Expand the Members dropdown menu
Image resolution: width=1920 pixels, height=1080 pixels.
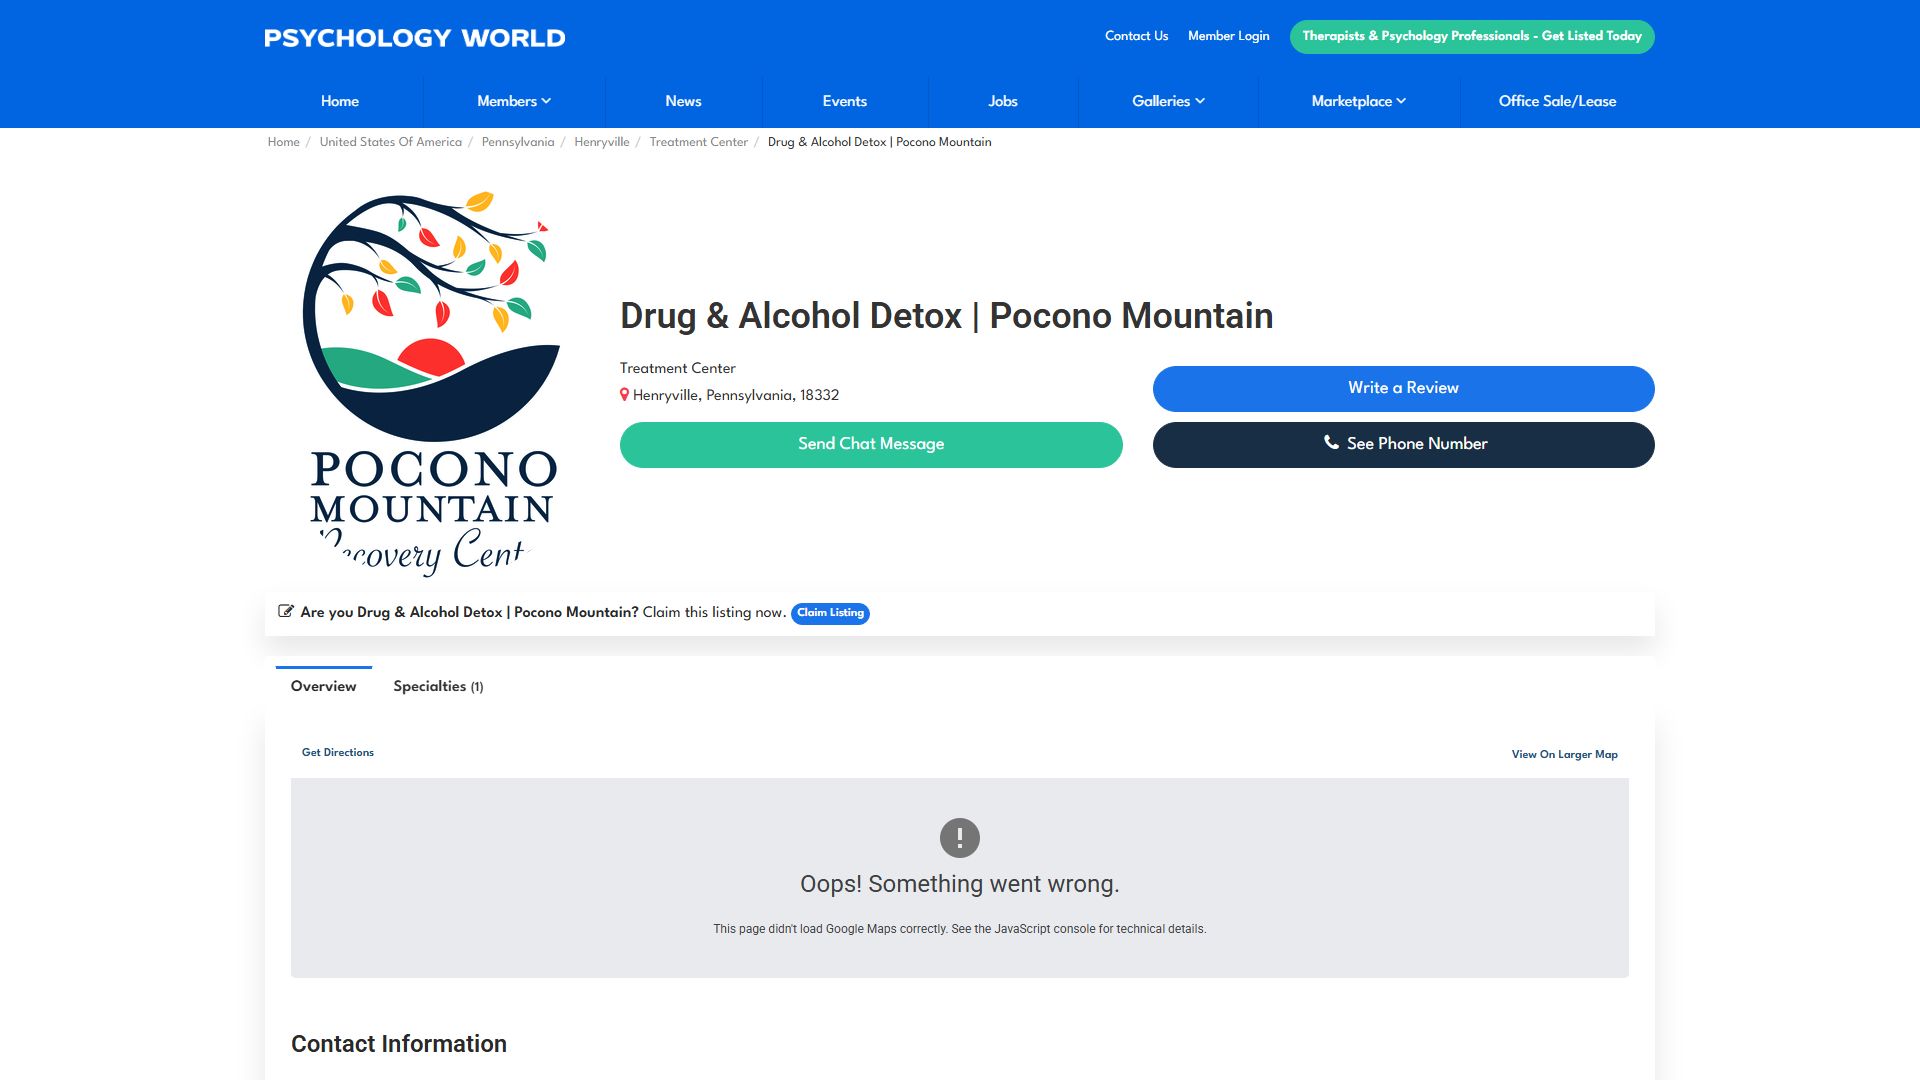pos(514,101)
